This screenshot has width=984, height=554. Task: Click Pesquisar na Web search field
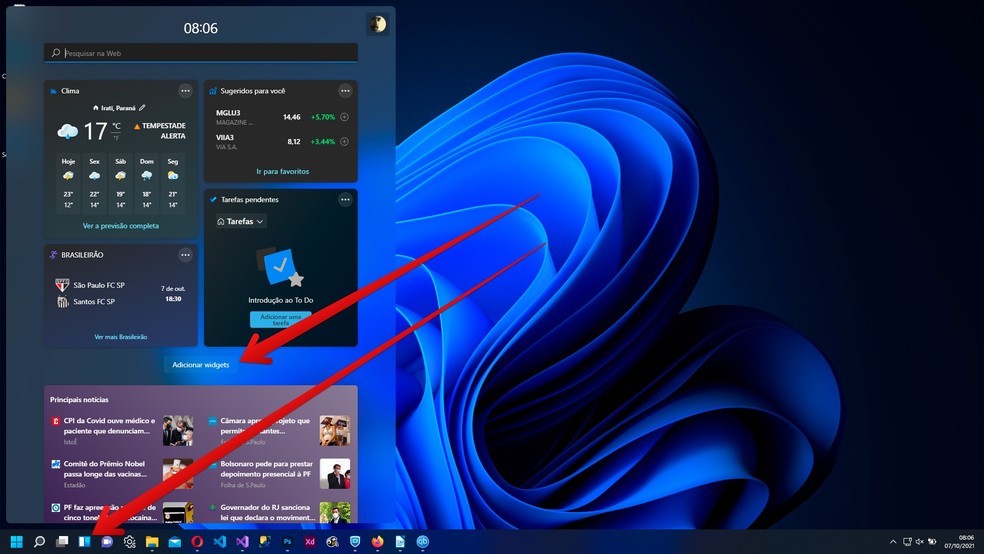click(201, 53)
